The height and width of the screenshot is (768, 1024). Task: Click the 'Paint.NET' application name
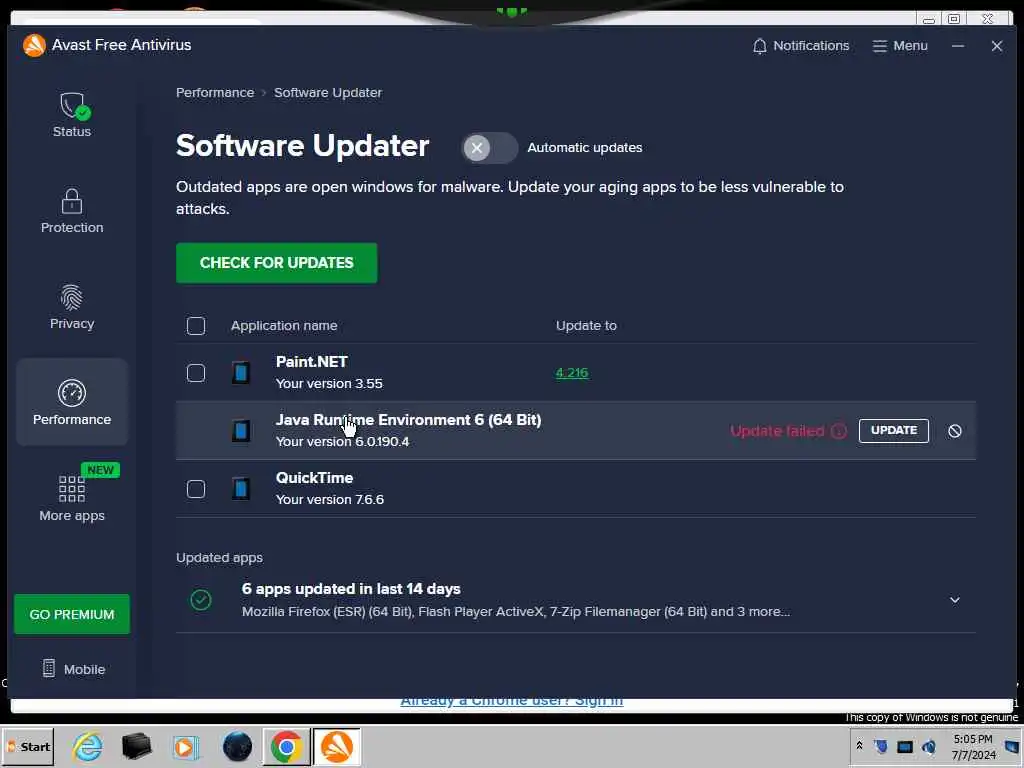point(312,362)
